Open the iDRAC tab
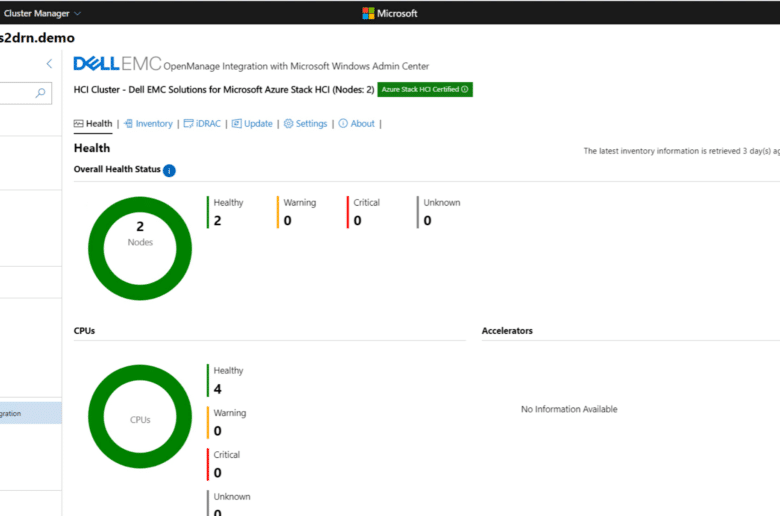 coord(202,124)
